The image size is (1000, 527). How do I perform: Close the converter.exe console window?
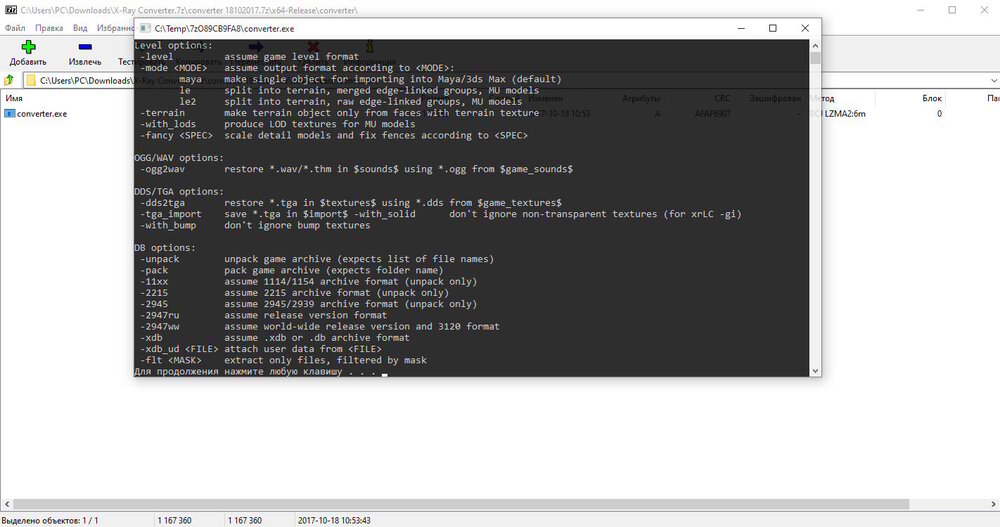[x=805, y=28]
